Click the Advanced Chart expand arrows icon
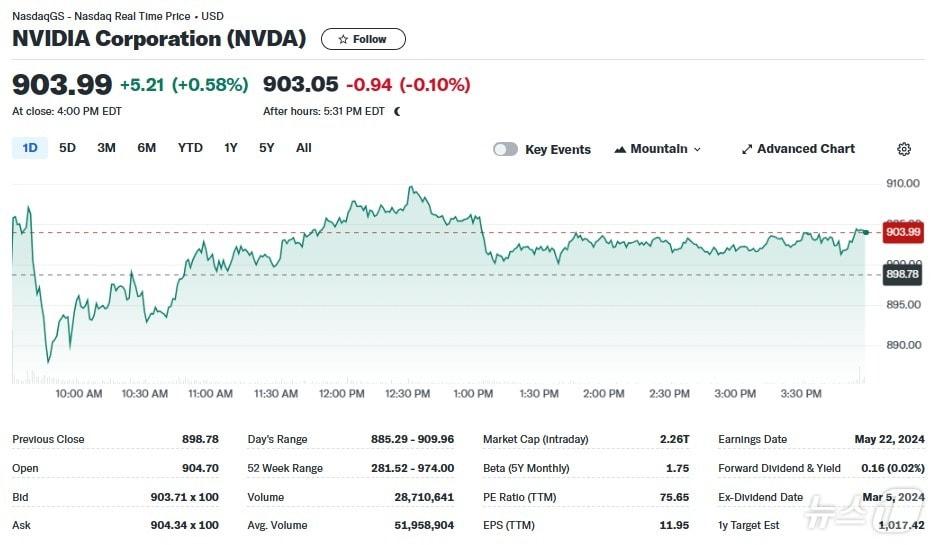934x545 pixels. pyautogui.click(x=746, y=149)
